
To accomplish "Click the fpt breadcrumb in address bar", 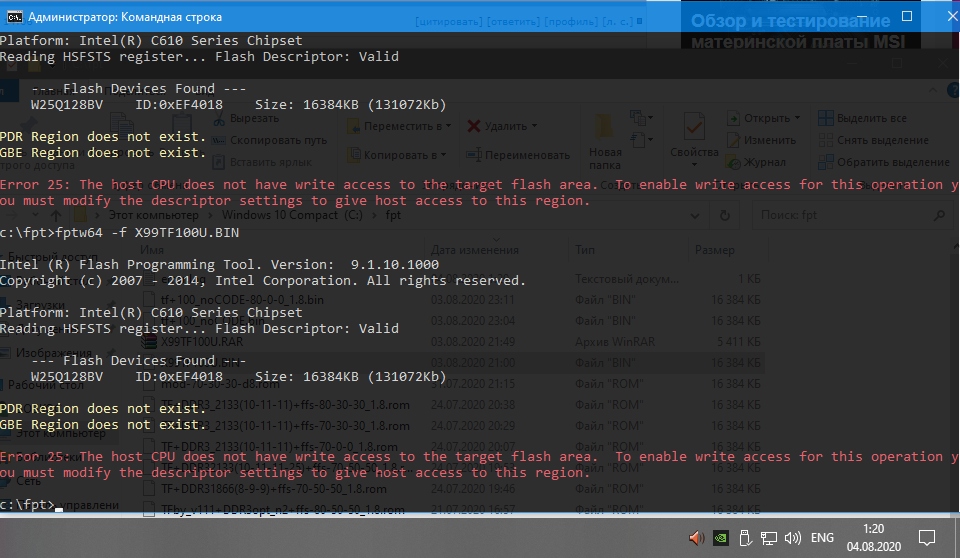I will coord(393,215).
